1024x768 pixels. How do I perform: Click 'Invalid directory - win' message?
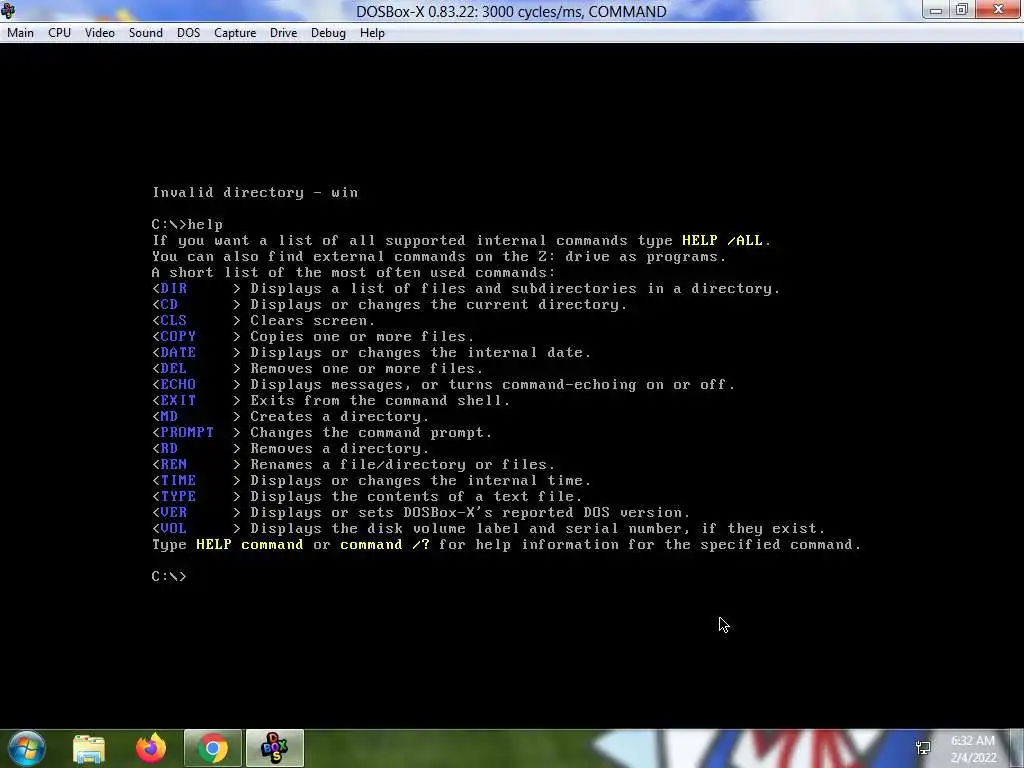255,193
